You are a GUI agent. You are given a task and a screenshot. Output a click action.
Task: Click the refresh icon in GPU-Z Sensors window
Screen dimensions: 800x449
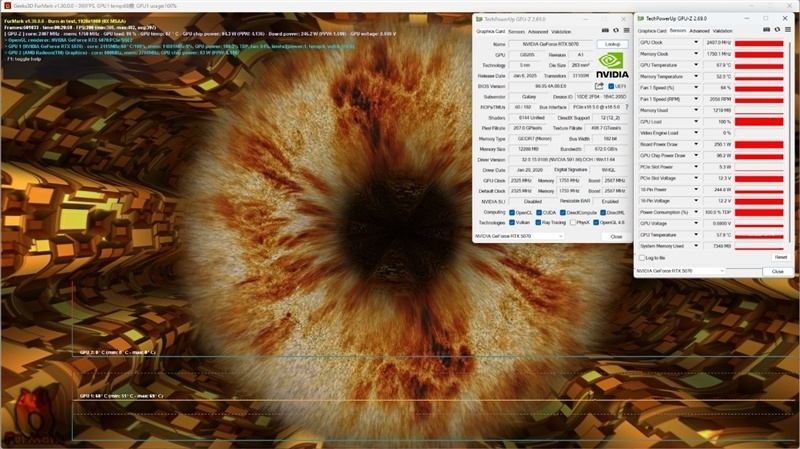point(777,30)
